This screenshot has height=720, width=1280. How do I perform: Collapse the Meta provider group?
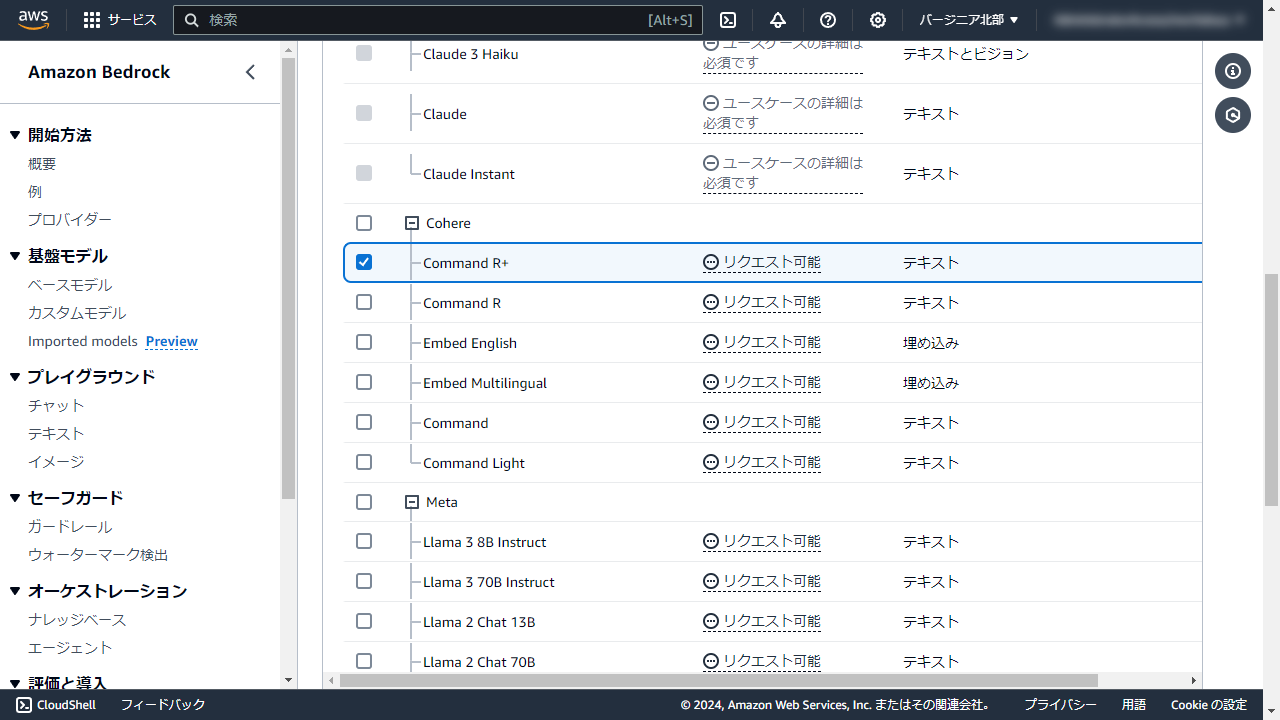pyautogui.click(x=411, y=502)
